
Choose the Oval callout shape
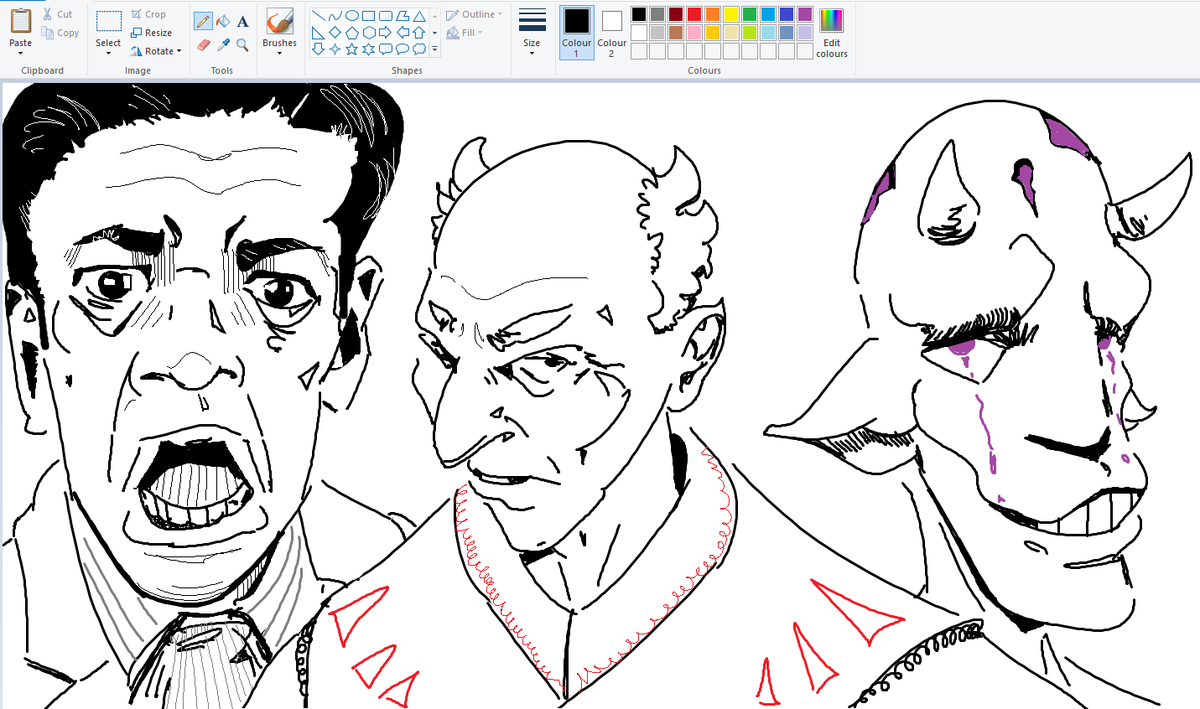(x=402, y=48)
